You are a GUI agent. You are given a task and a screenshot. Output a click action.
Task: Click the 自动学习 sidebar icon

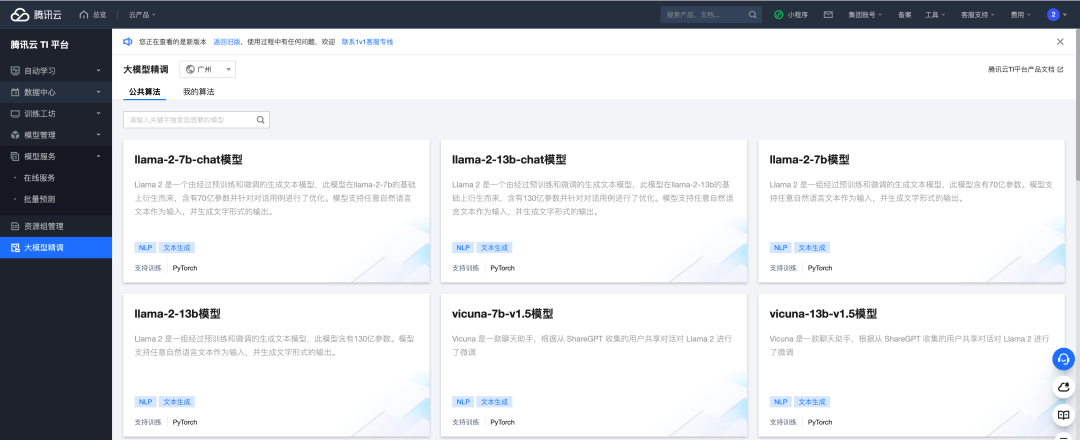(x=15, y=71)
